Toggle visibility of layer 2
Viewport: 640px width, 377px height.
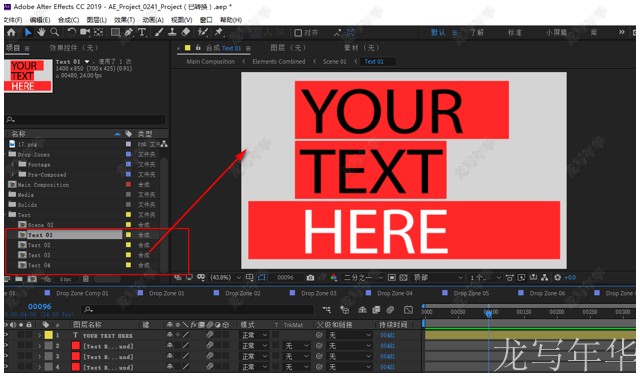tap(7, 346)
